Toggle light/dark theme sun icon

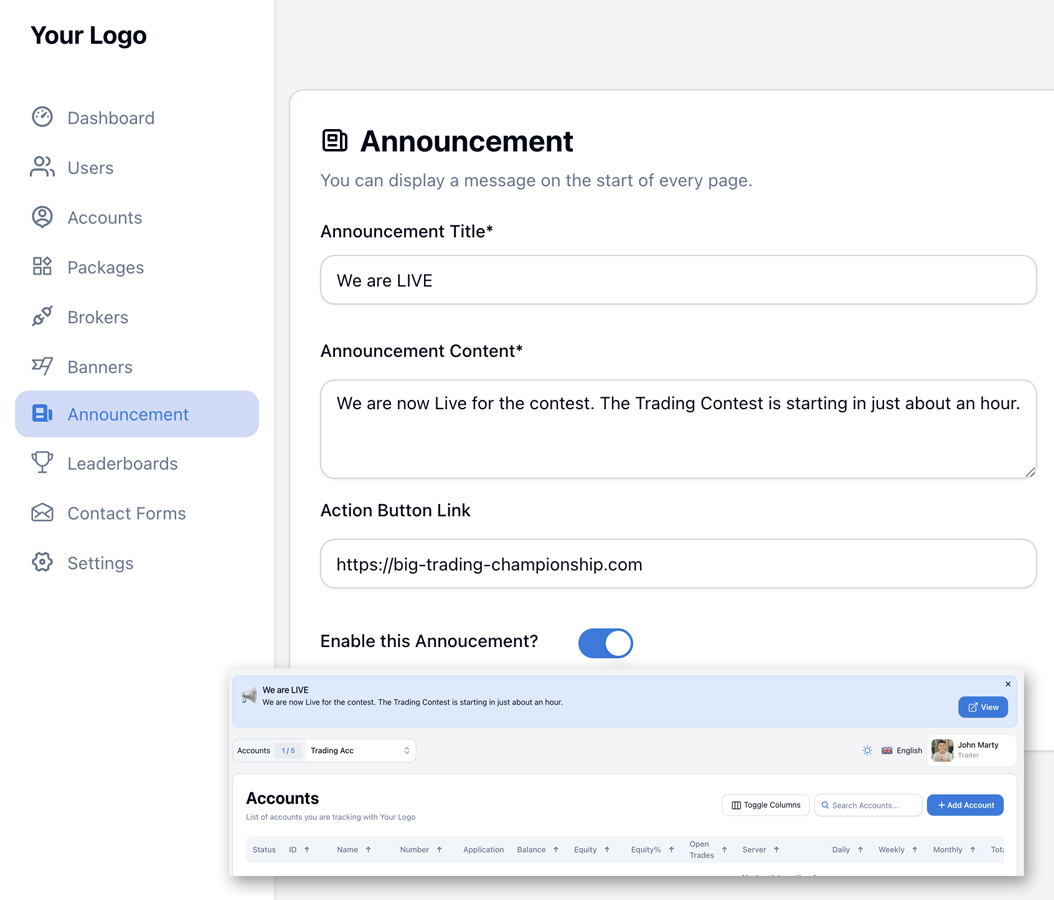coord(867,750)
